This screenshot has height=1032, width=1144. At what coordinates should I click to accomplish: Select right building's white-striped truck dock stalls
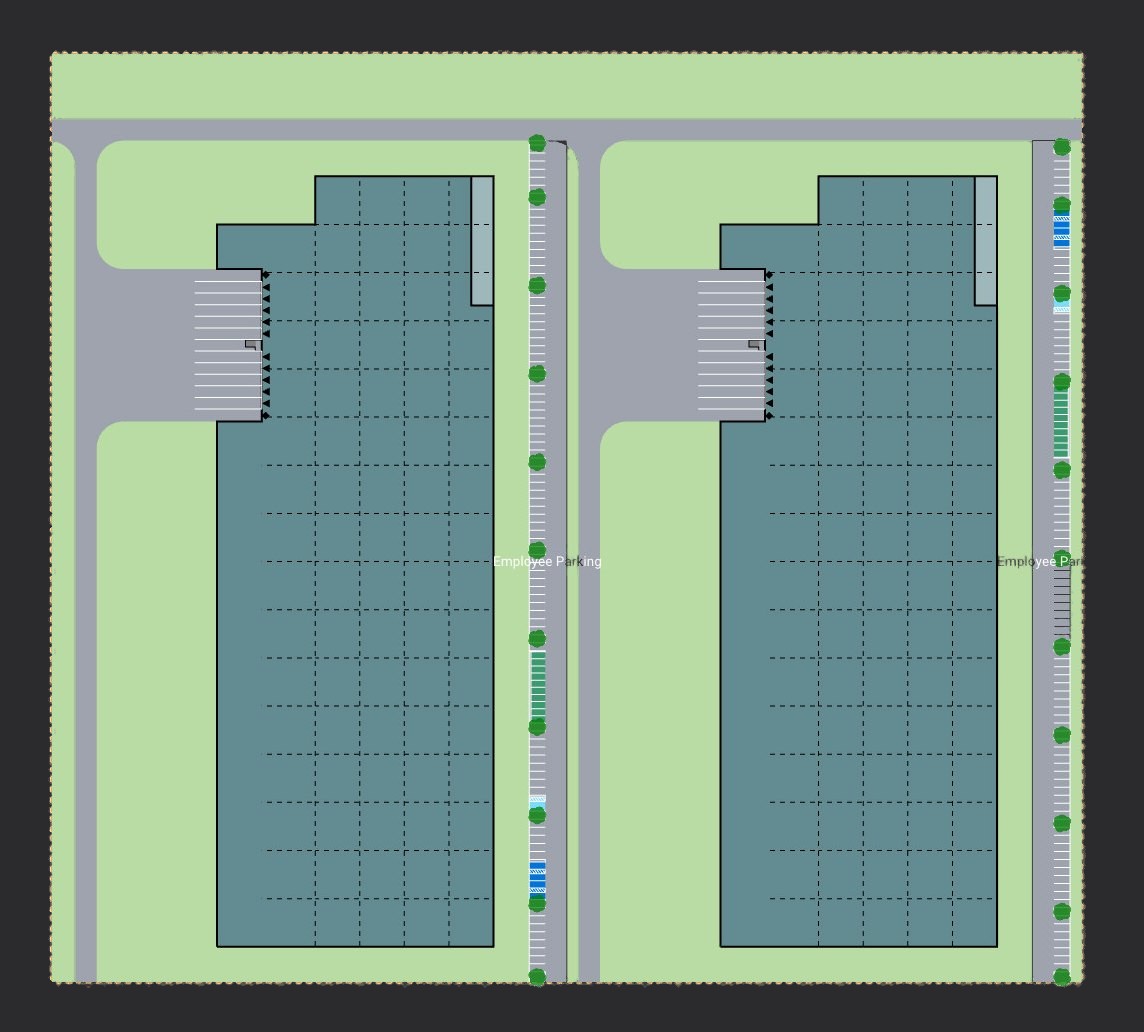tap(731, 345)
